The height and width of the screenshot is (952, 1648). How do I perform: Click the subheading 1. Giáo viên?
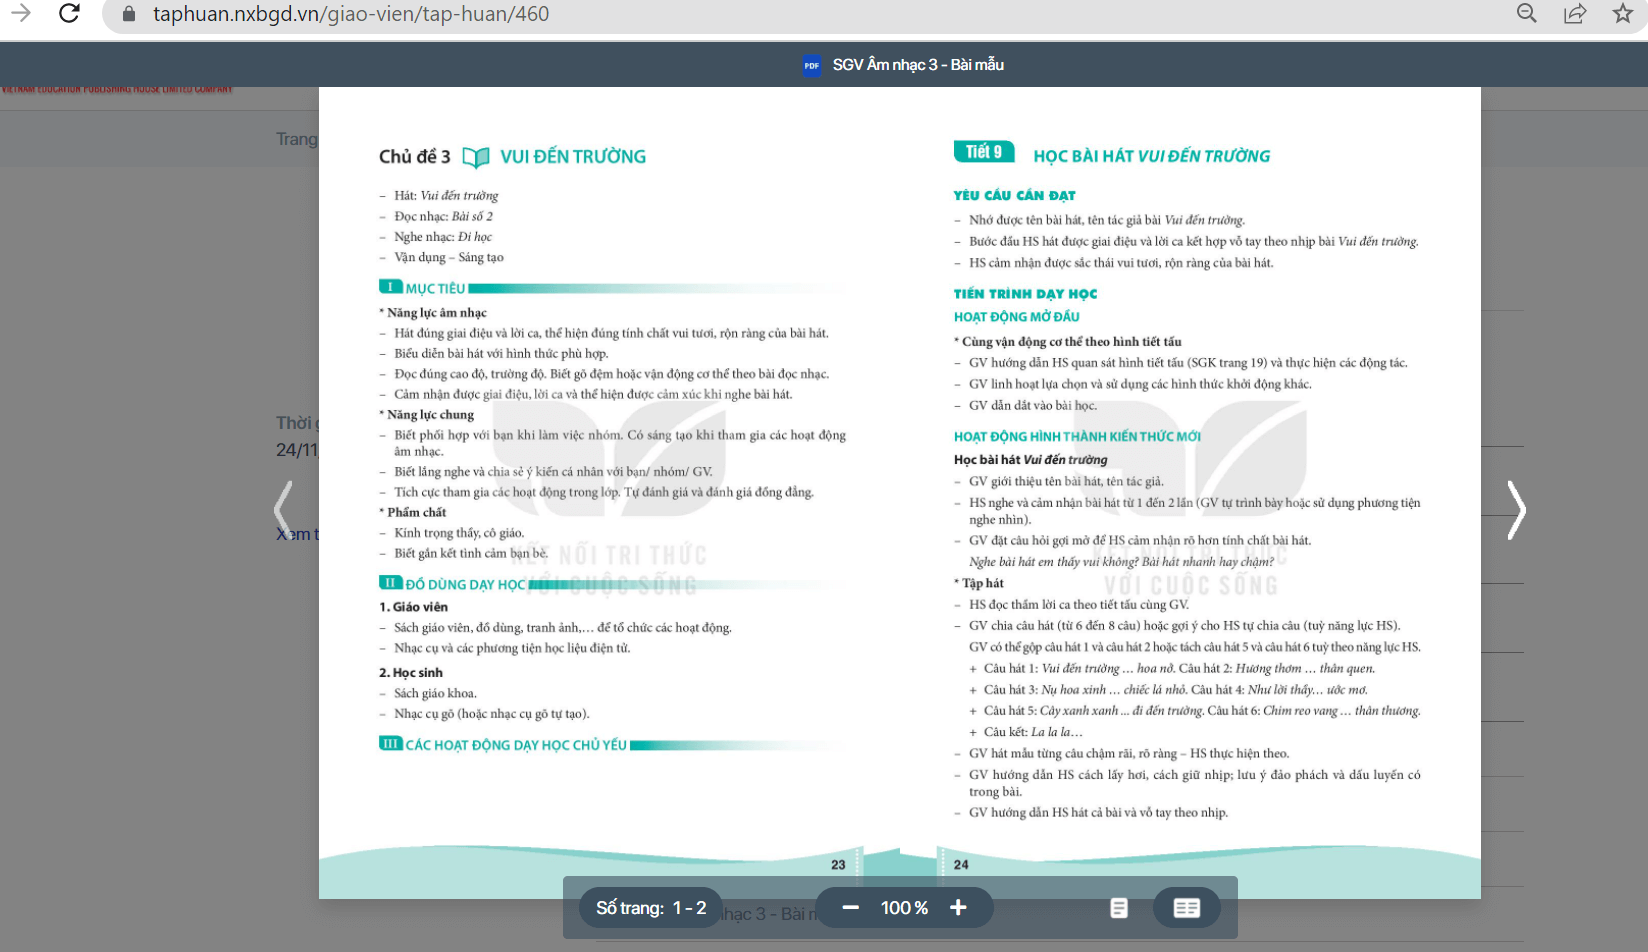click(413, 607)
